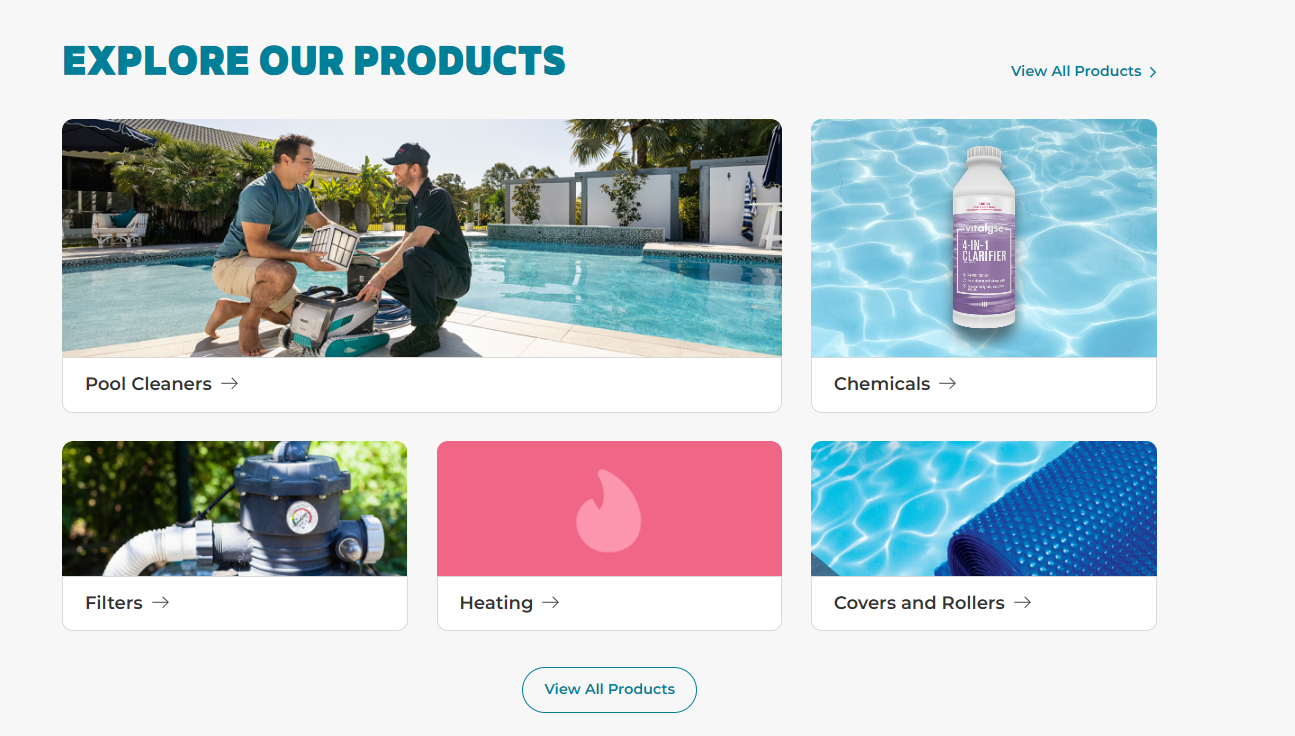
Task: Open the Heating category label
Action: pos(496,603)
